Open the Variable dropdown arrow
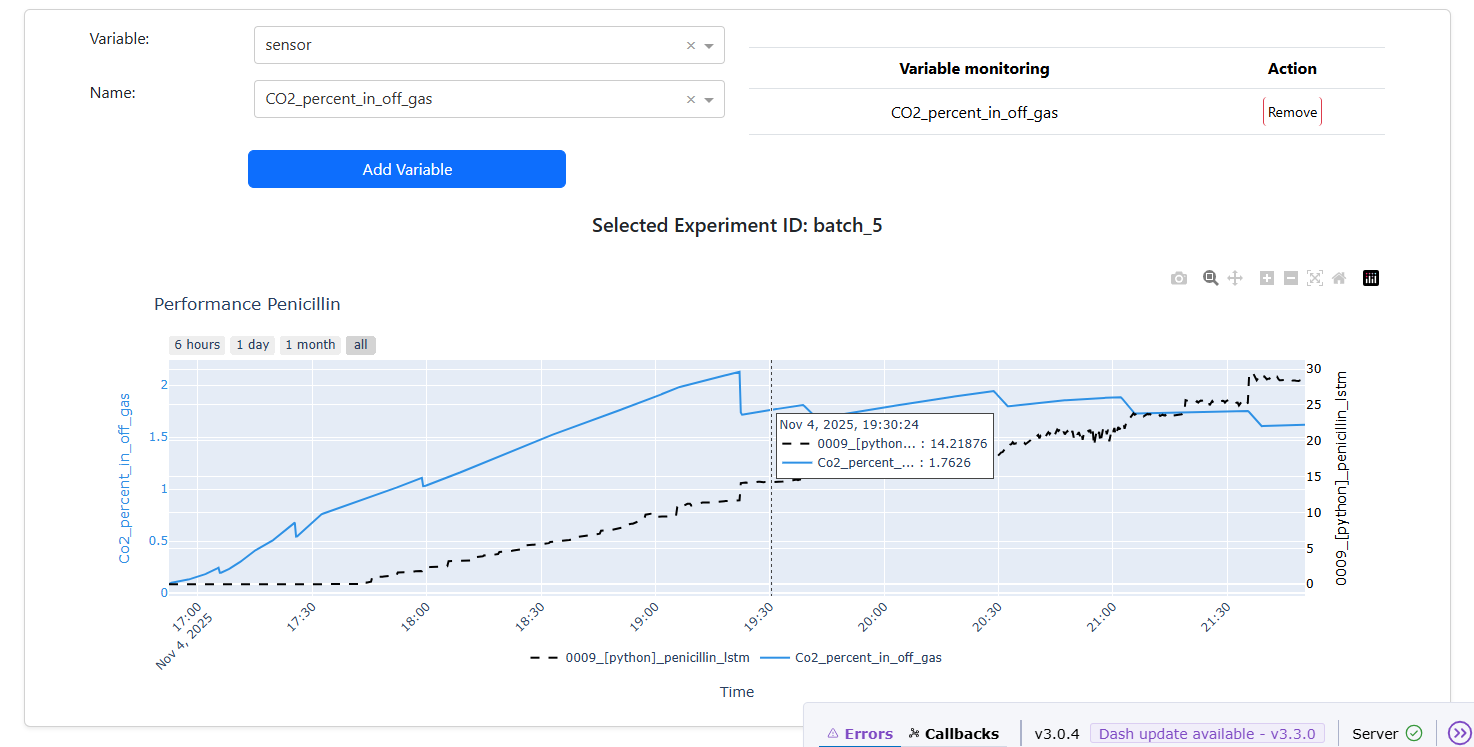The image size is (1474, 747). point(709,45)
